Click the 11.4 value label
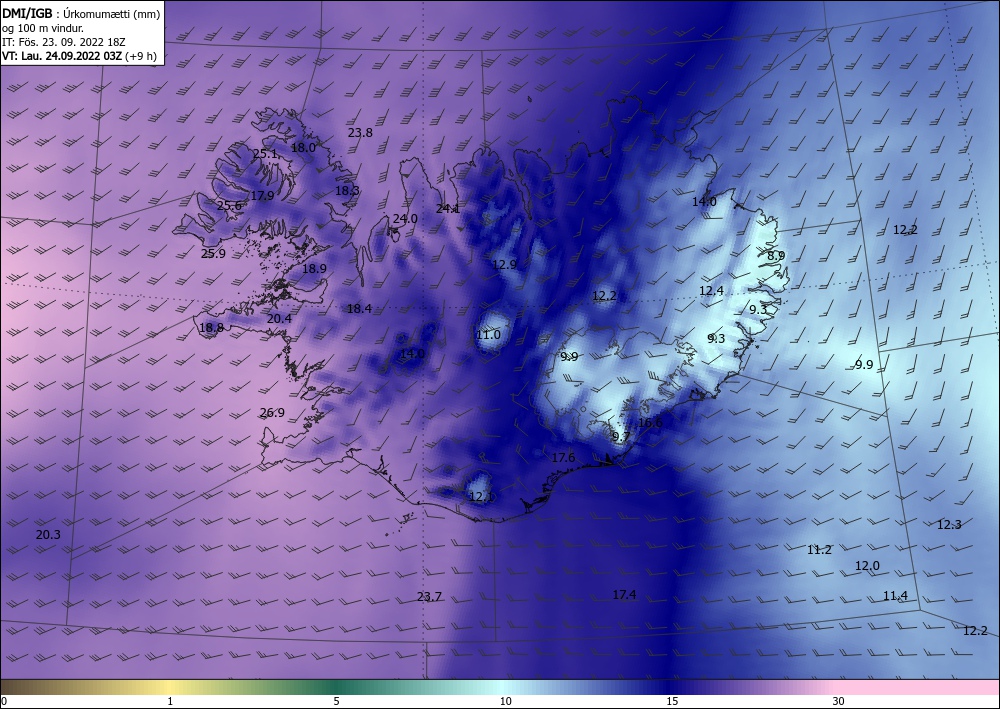 click(x=895, y=596)
